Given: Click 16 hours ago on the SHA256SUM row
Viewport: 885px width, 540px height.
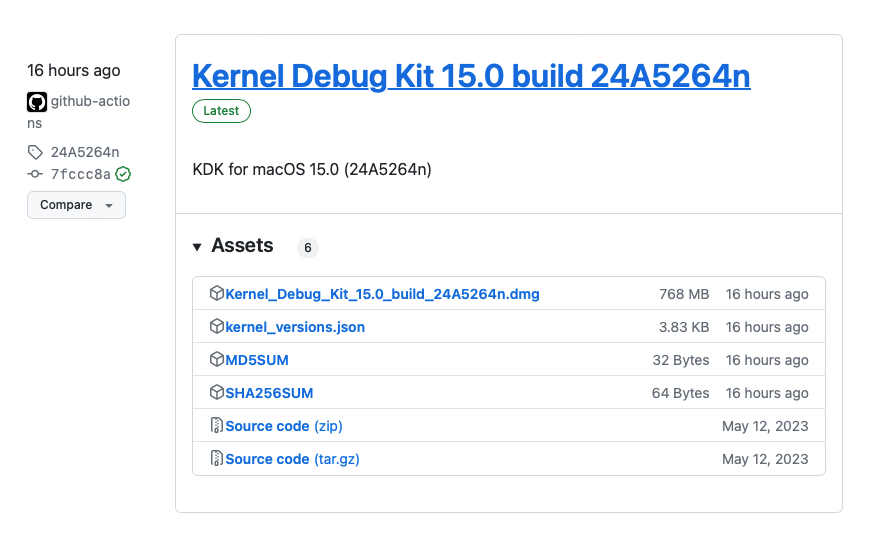Looking at the screenshot, I should [x=767, y=393].
